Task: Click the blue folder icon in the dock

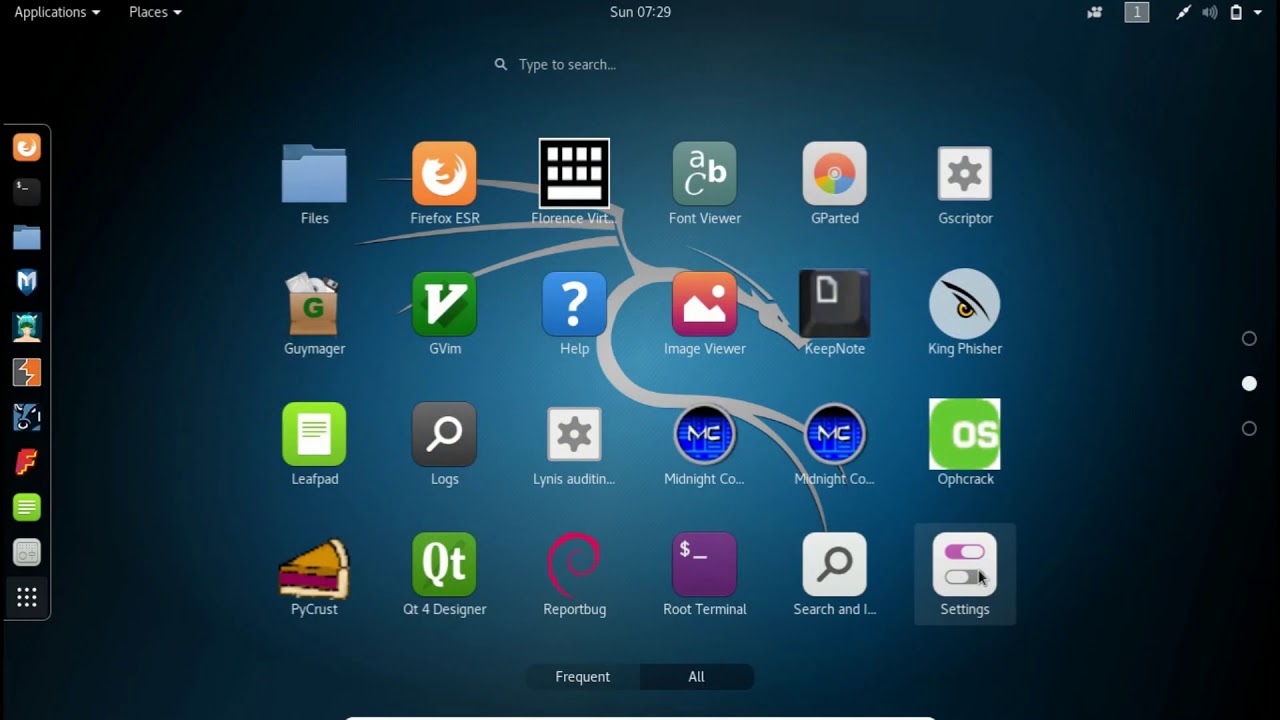Action: (27, 237)
